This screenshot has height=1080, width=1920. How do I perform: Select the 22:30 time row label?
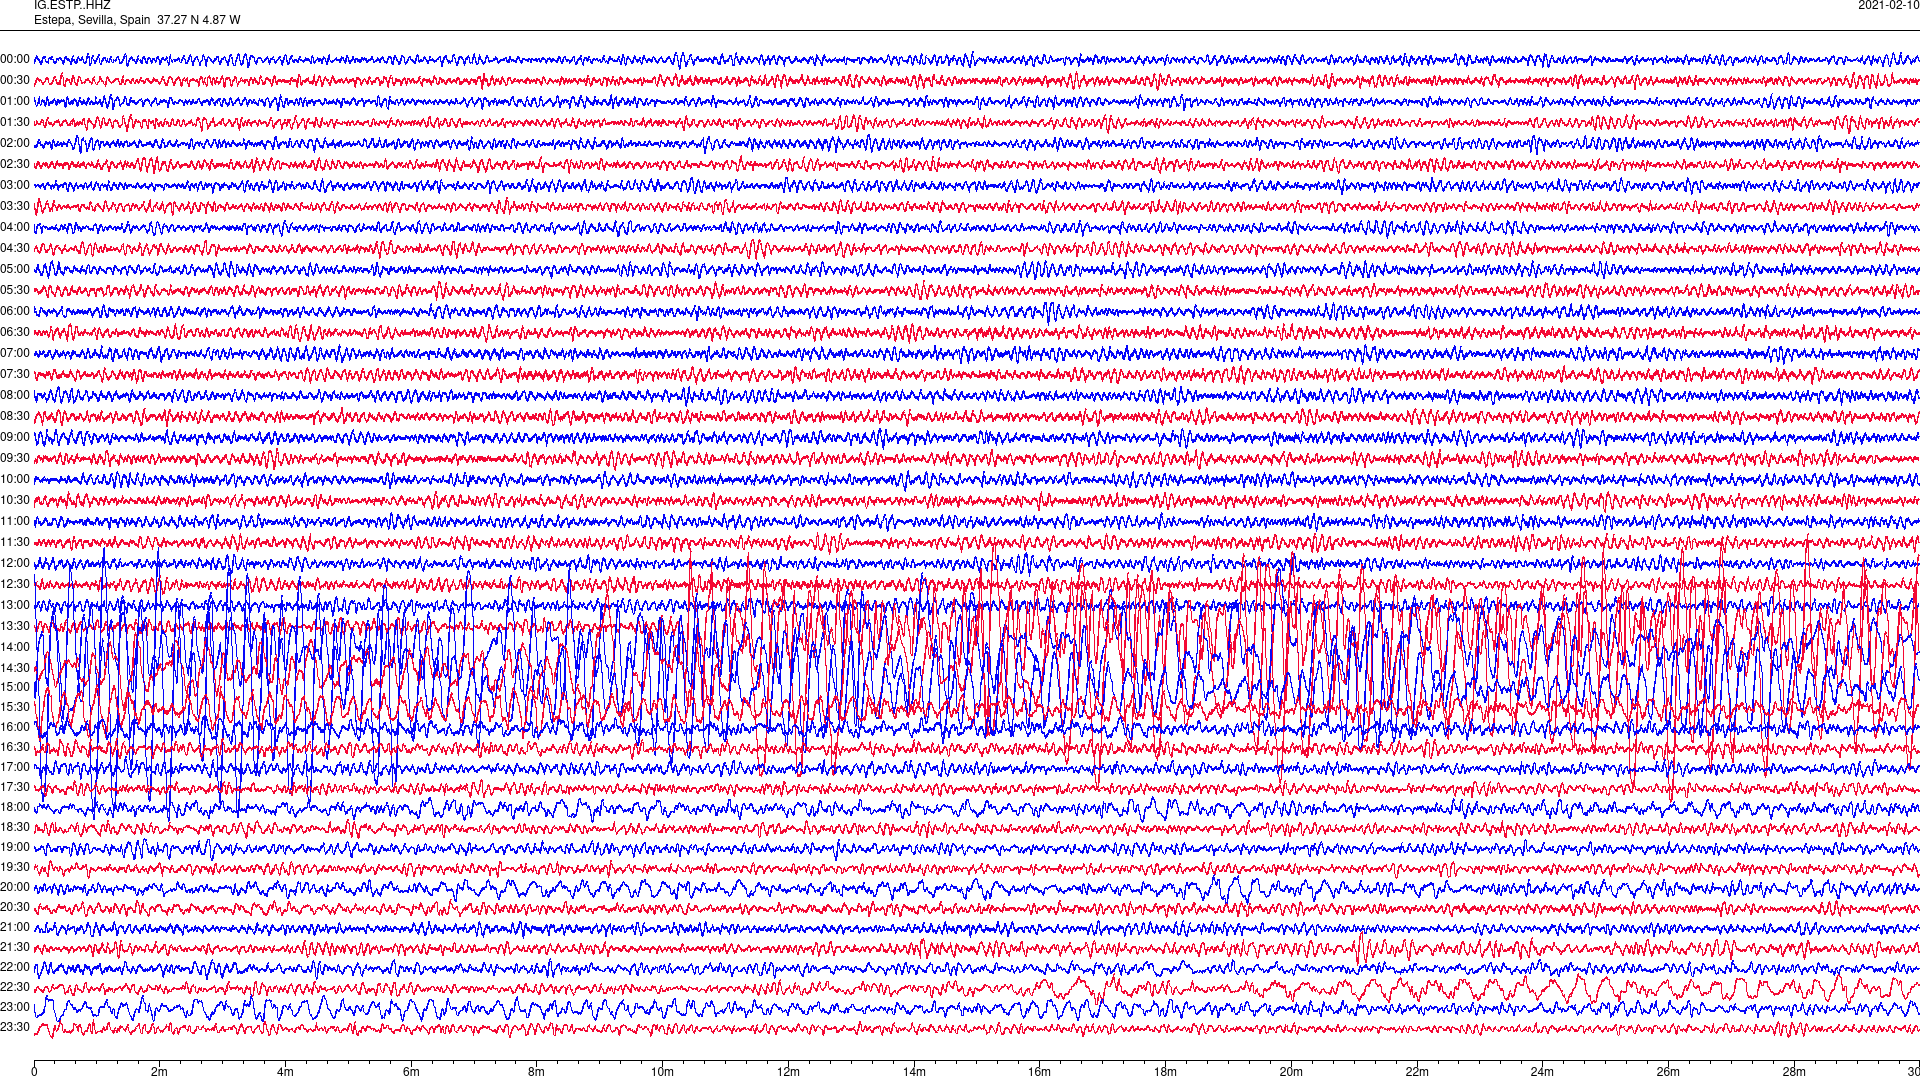(15, 987)
